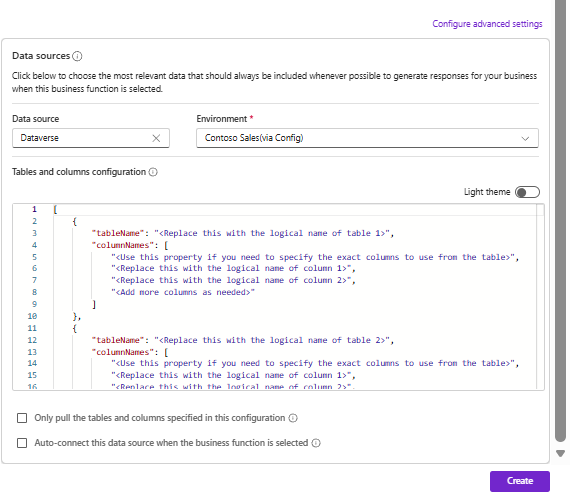Click line 14 "<Use this property" text
Viewport: 582px width, 497px height.
(x=315, y=363)
